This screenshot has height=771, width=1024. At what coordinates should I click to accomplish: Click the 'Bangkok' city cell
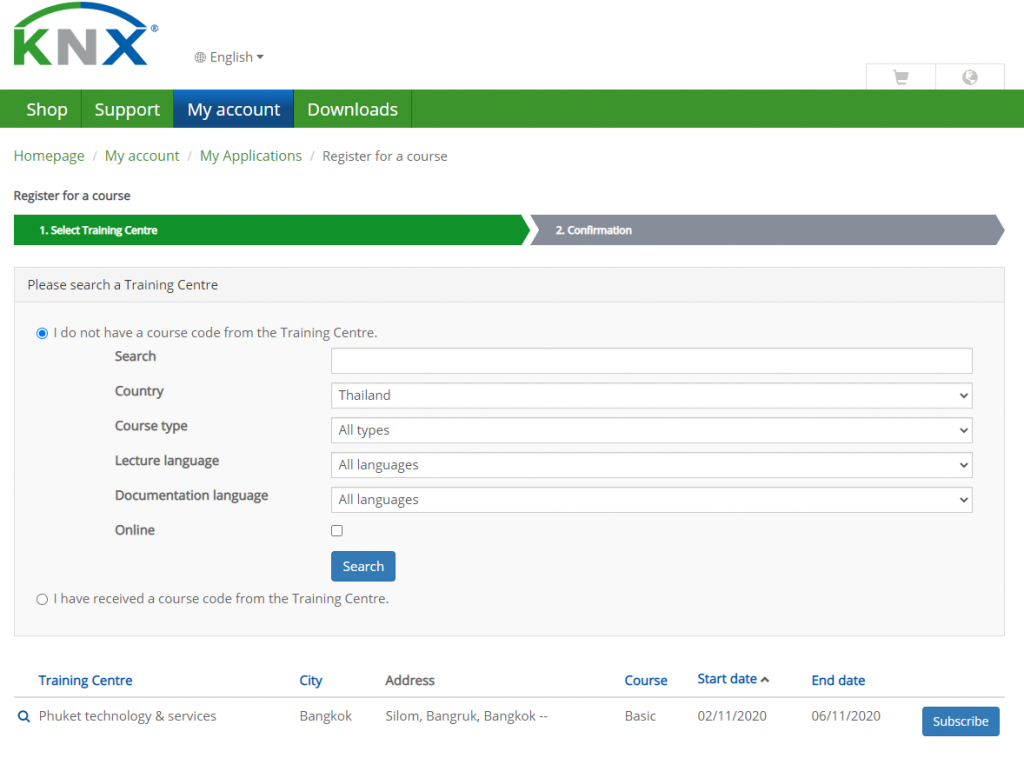(x=326, y=716)
